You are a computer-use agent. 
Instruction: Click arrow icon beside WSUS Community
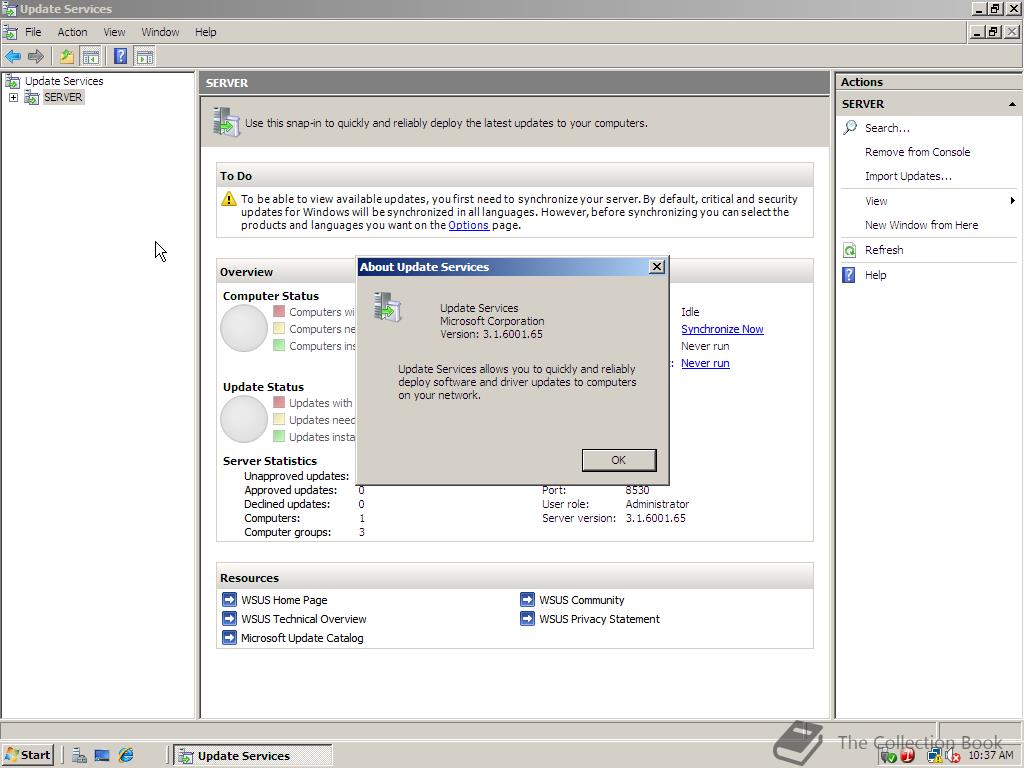tap(527, 600)
